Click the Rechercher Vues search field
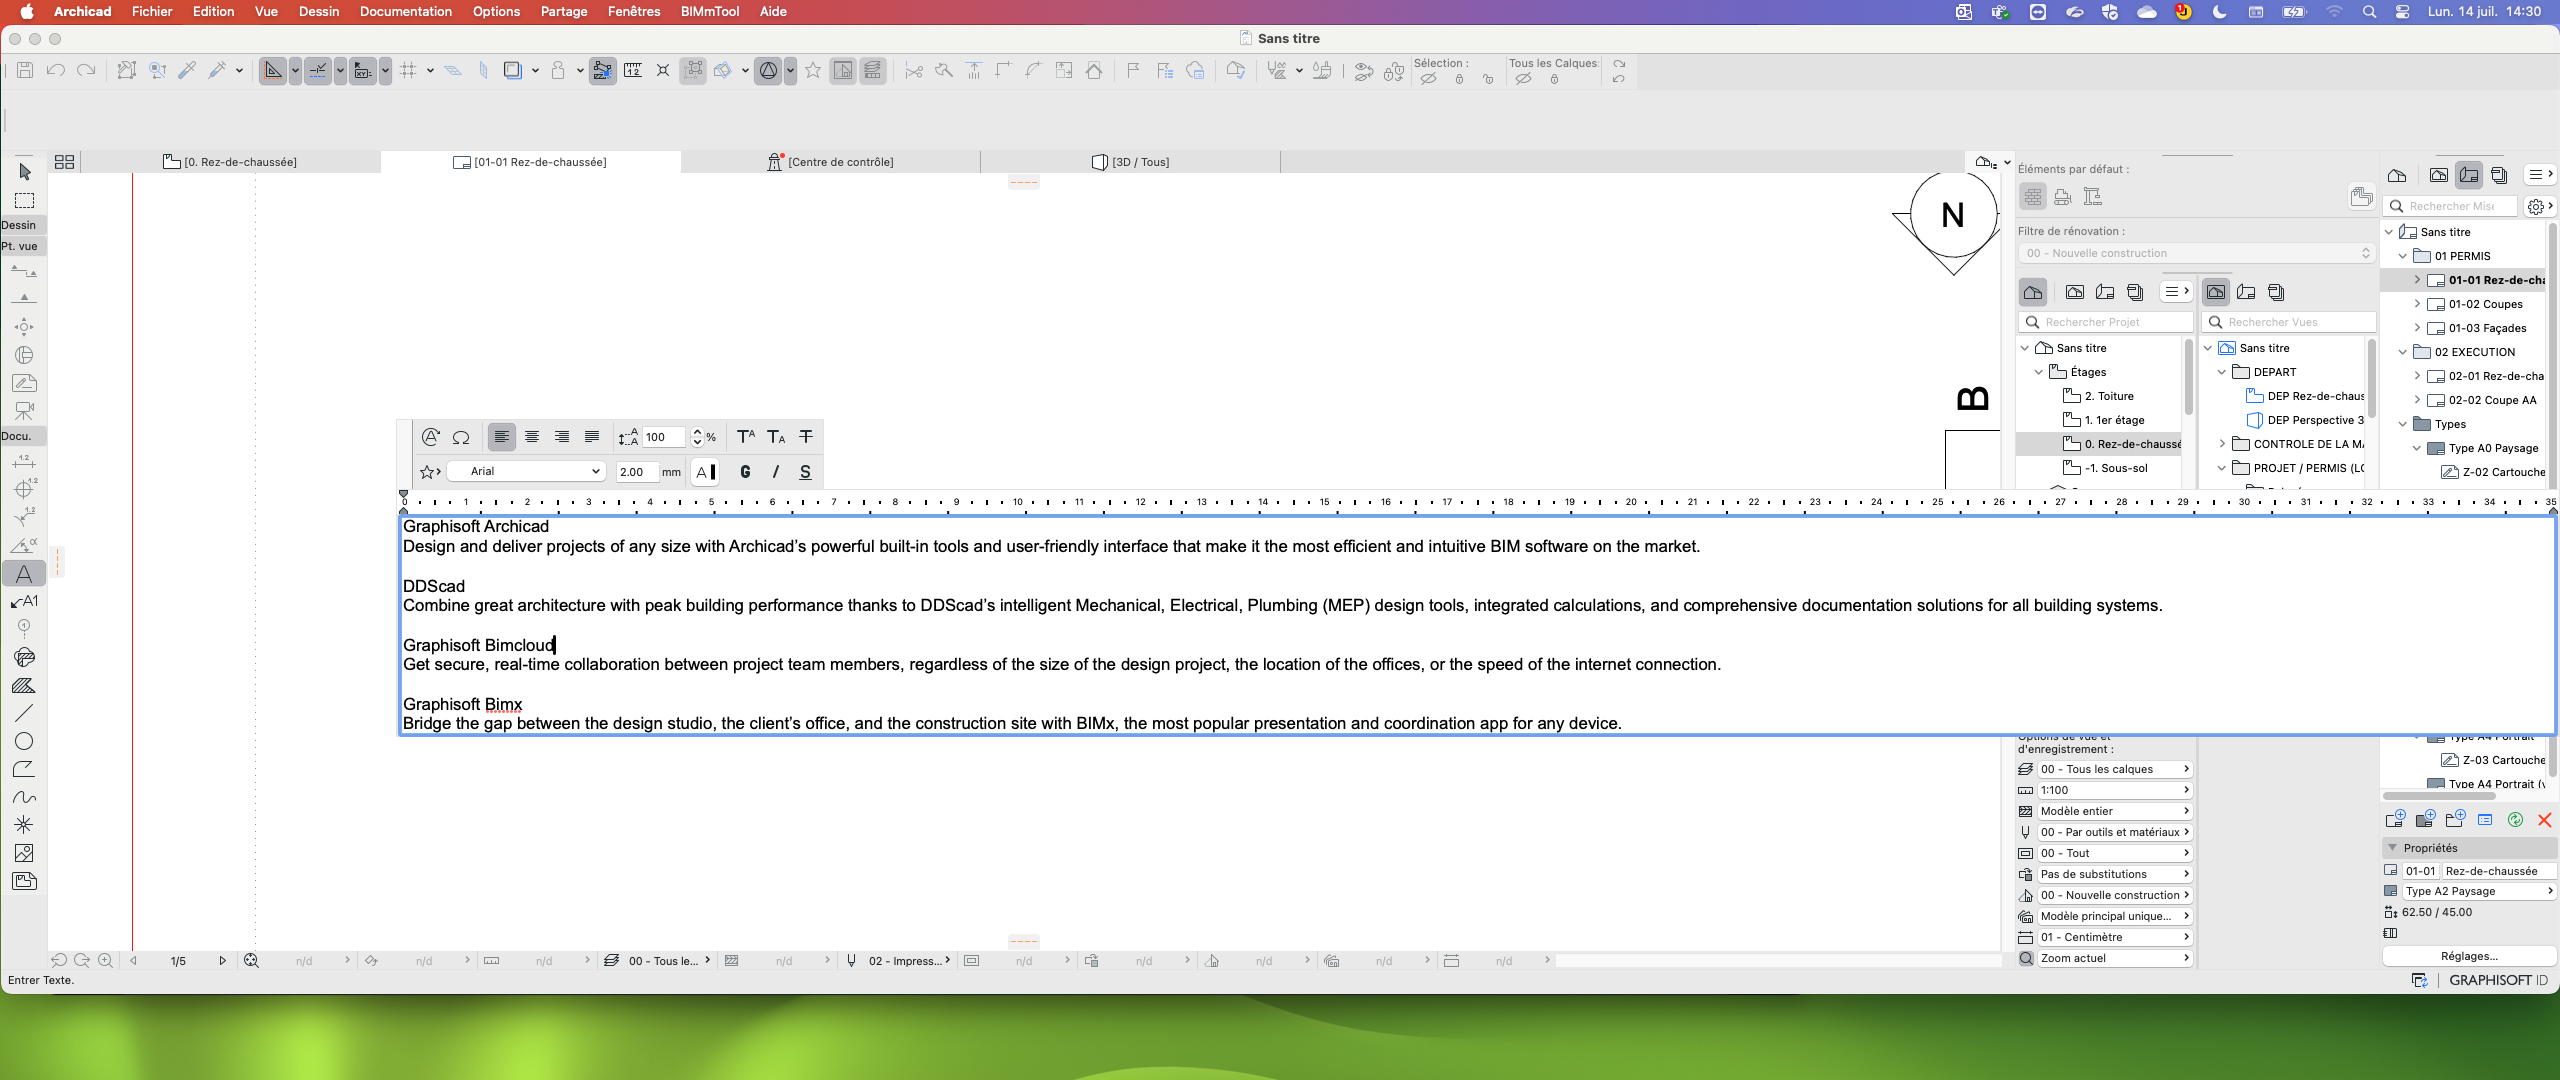2560x1080 pixels. (2288, 322)
